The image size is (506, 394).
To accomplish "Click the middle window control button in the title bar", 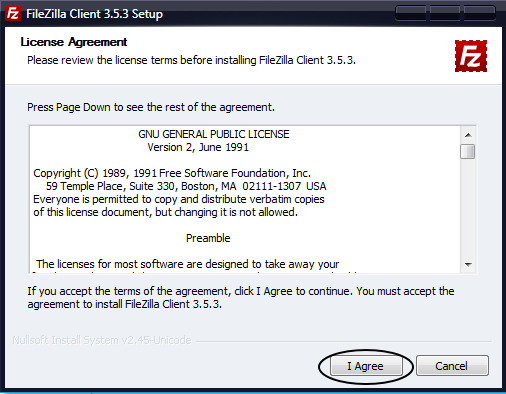I will tap(445, 13).
